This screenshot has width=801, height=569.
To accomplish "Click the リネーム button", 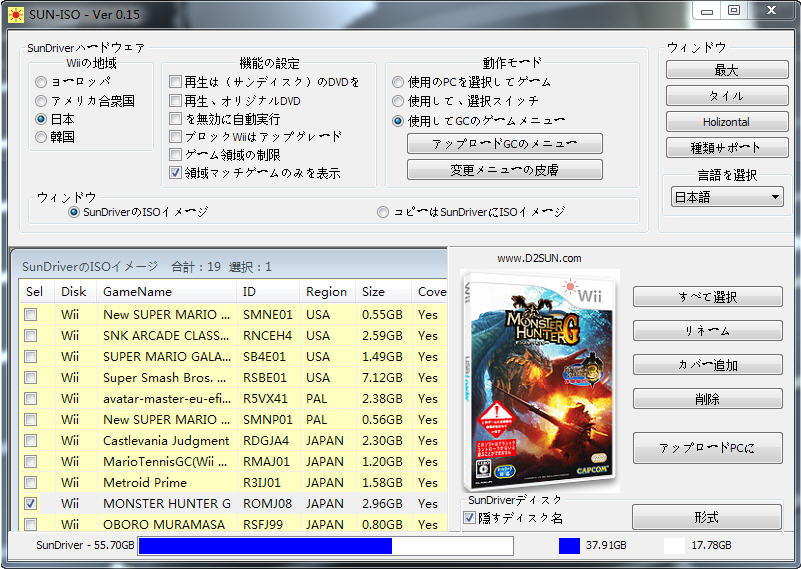I will pyautogui.click(x=708, y=331).
